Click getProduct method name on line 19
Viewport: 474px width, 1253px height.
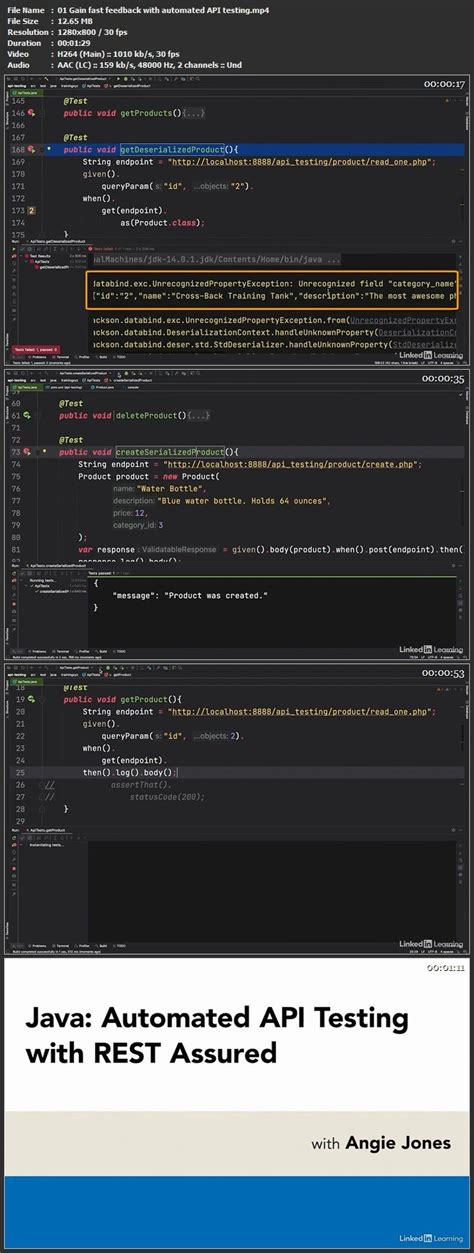[x=146, y=699]
